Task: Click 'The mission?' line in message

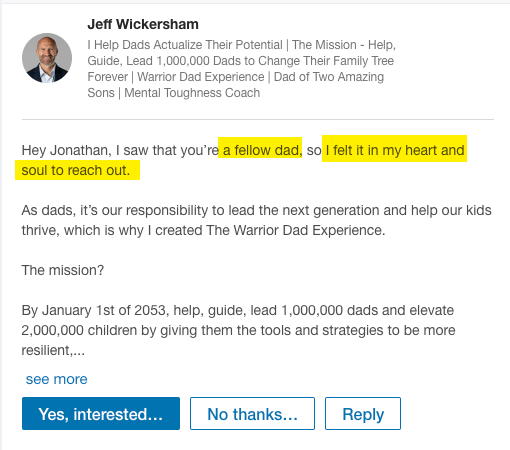Action: coord(63,270)
